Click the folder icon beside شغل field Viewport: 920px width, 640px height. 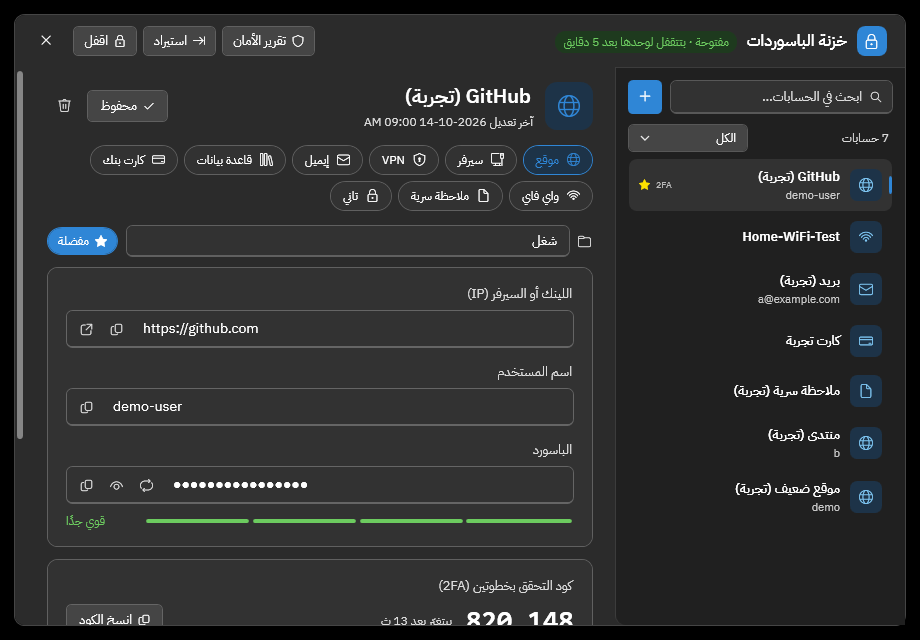point(584,241)
